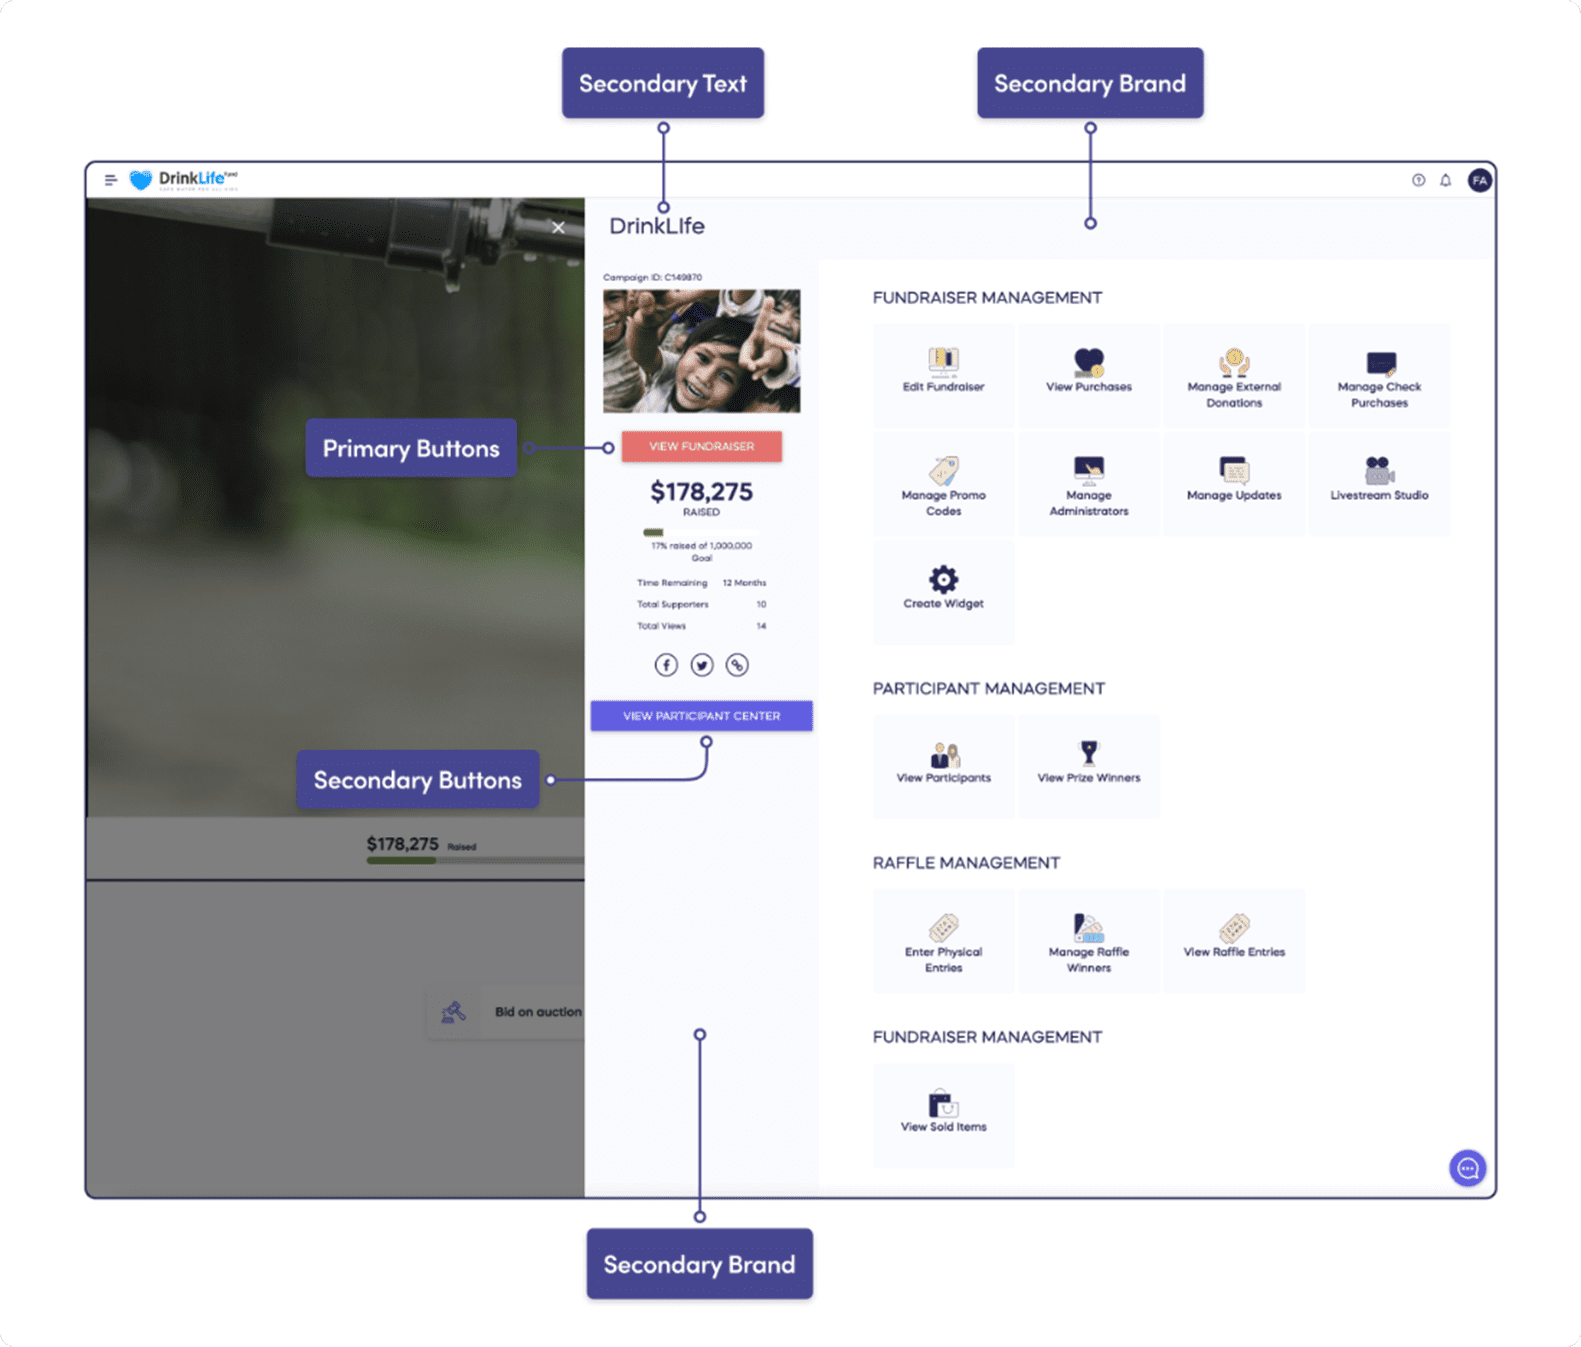The image size is (1581, 1347).
Task: Share fundraiser via Facebook icon
Action: coord(666,665)
